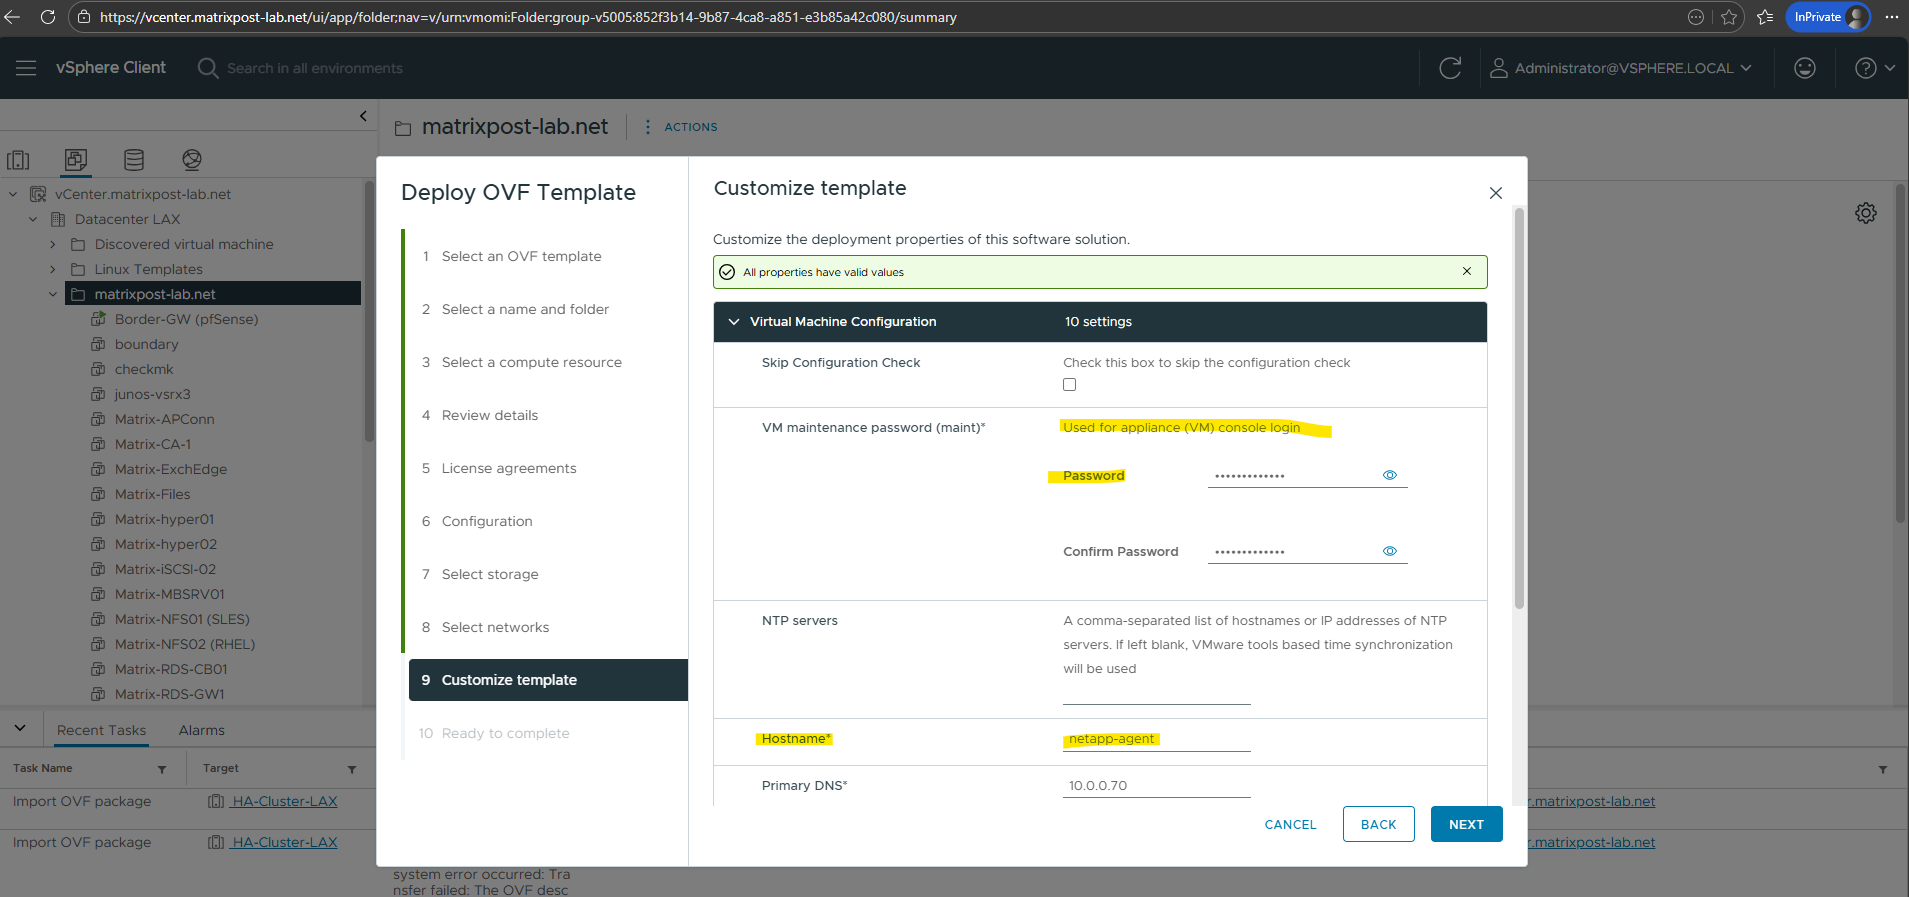Click the settings gear icon on the right
This screenshot has height=897, width=1909.
1865,213
